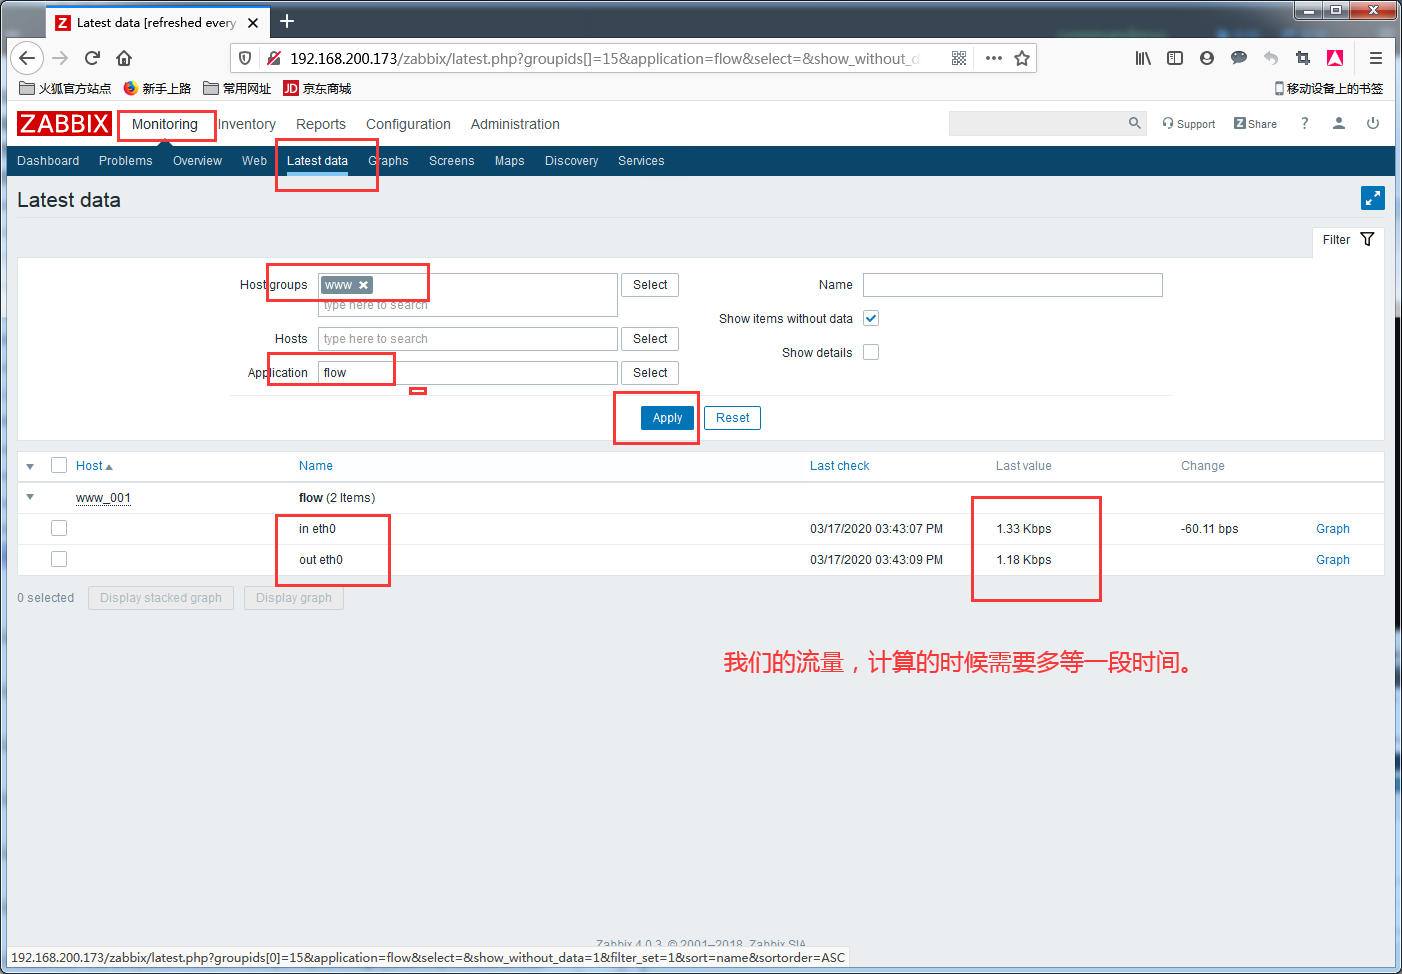
Task: Switch to the Dashboard submenu
Action: coord(48,161)
